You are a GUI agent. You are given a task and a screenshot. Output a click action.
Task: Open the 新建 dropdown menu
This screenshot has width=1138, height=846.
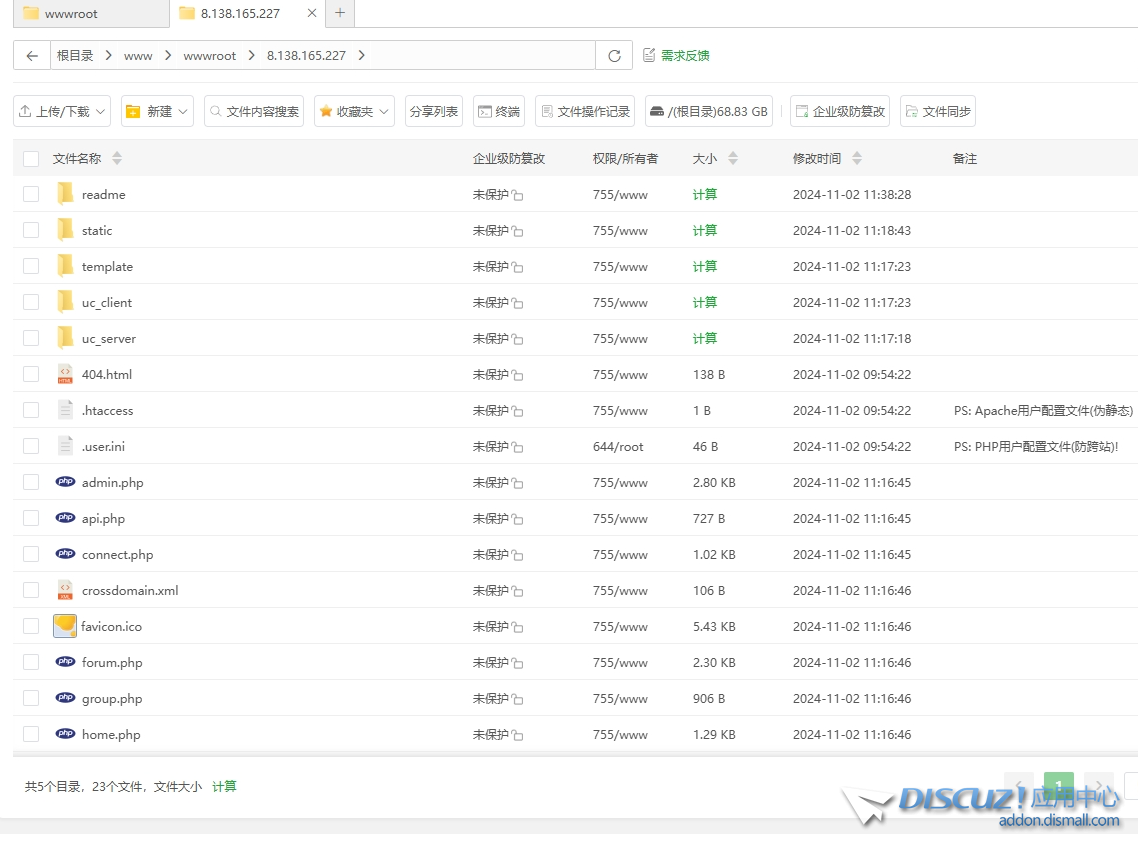tap(158, 112)
